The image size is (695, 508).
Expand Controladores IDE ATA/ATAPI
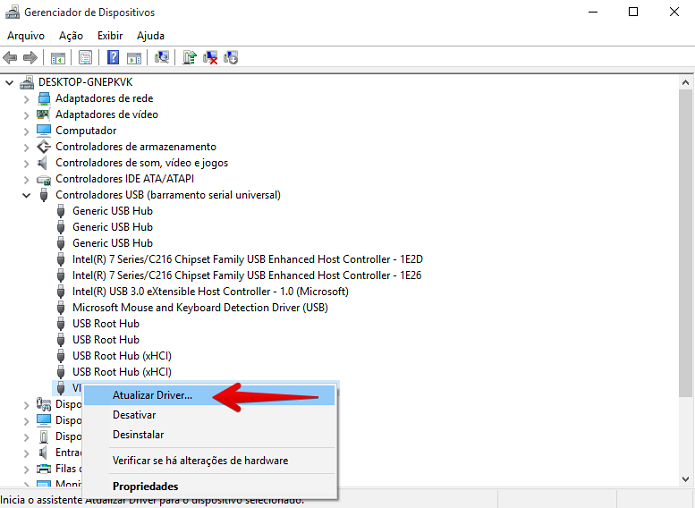pos(26,180)
